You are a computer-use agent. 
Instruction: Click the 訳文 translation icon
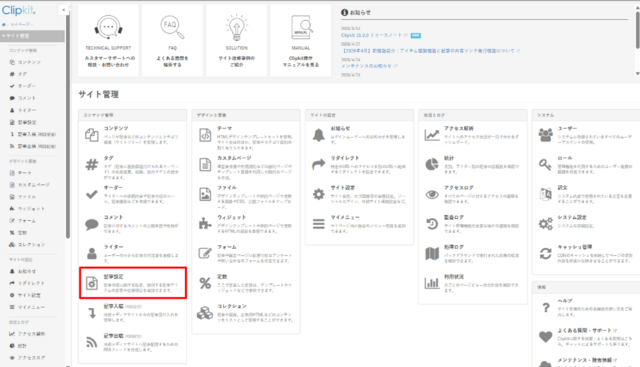546,194
